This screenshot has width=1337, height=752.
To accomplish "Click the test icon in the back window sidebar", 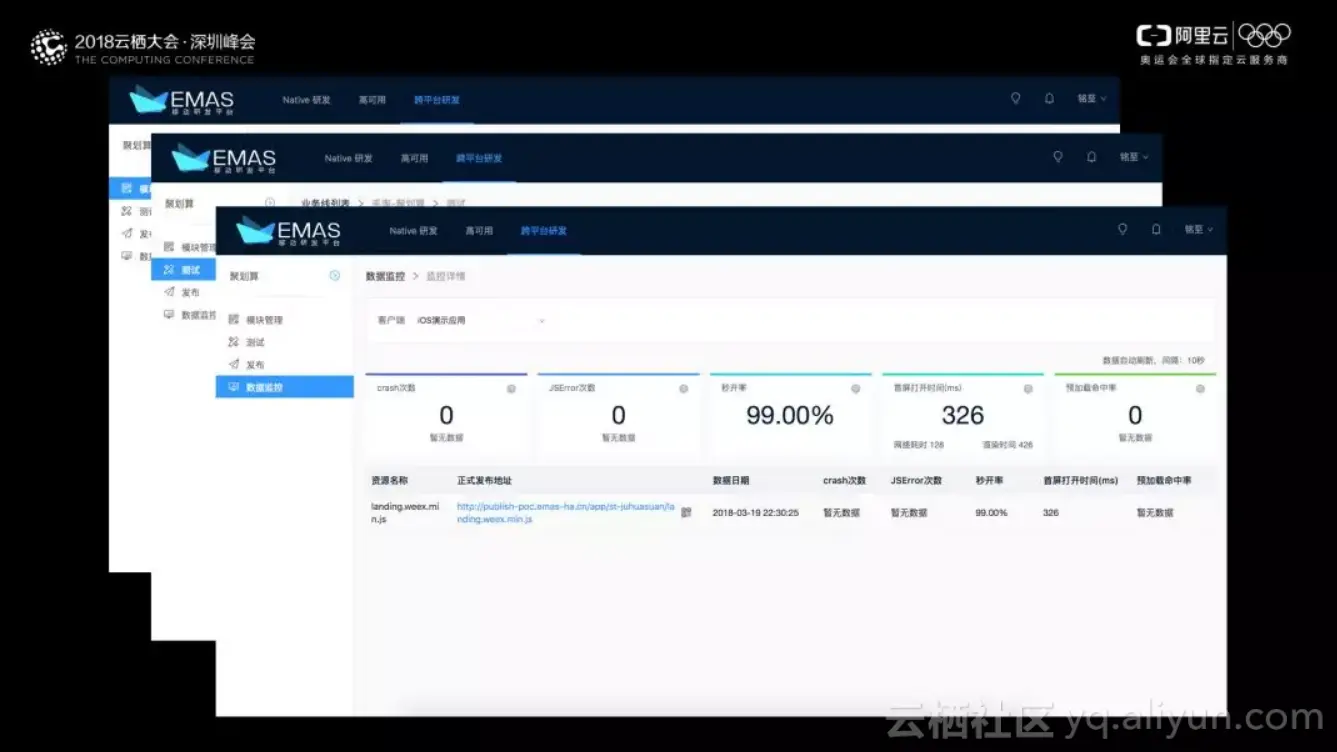I will [x=127, y=211].
